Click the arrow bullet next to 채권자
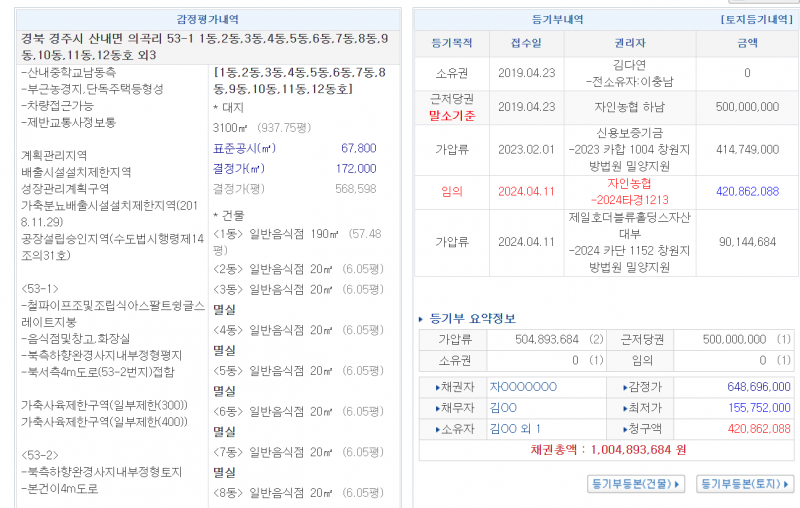This screenshot has width=800, height=508. point(438,387)
